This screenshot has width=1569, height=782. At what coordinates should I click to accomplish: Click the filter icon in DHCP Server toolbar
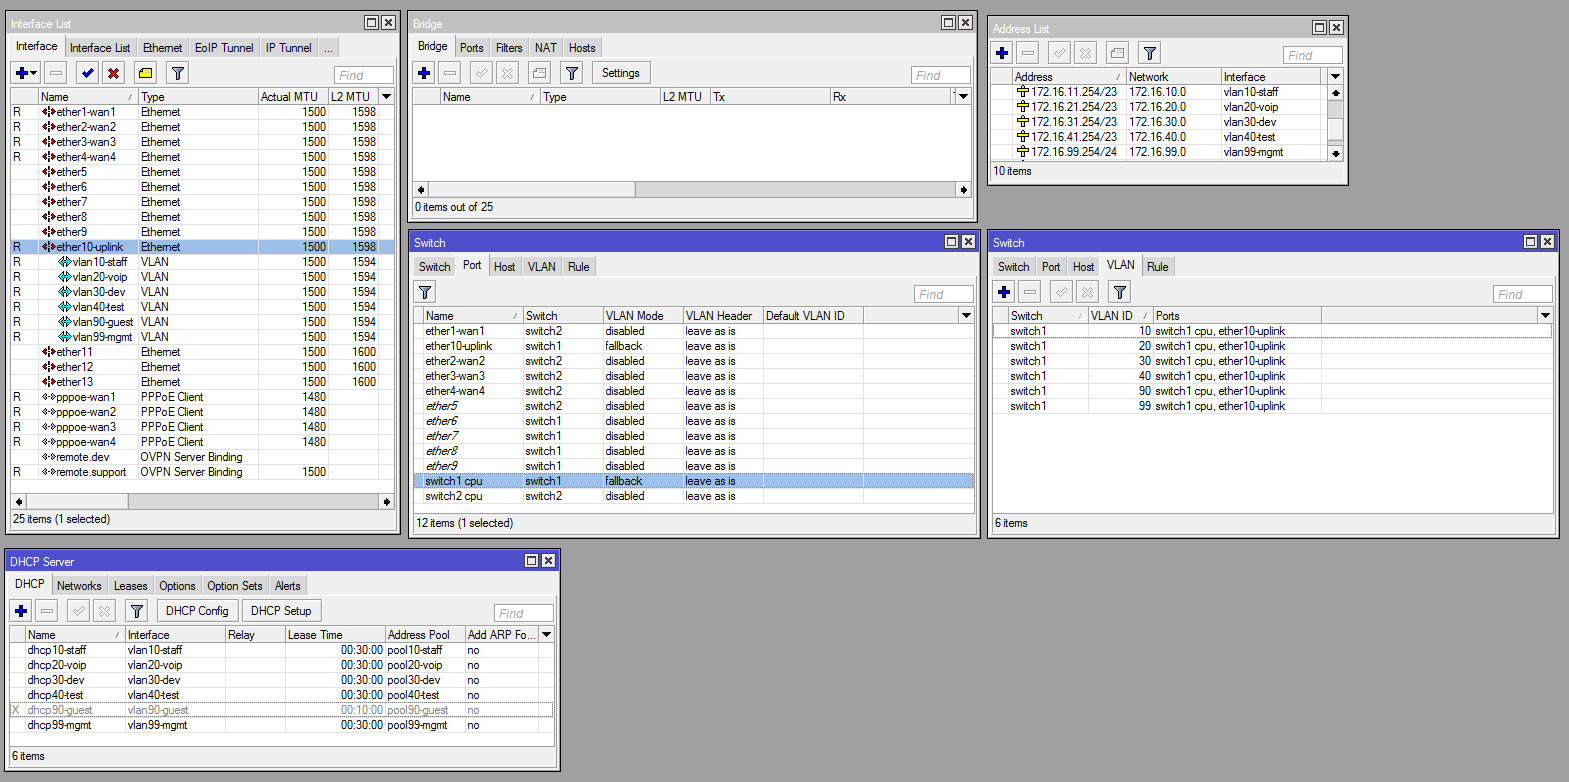[x=137, y=611]
